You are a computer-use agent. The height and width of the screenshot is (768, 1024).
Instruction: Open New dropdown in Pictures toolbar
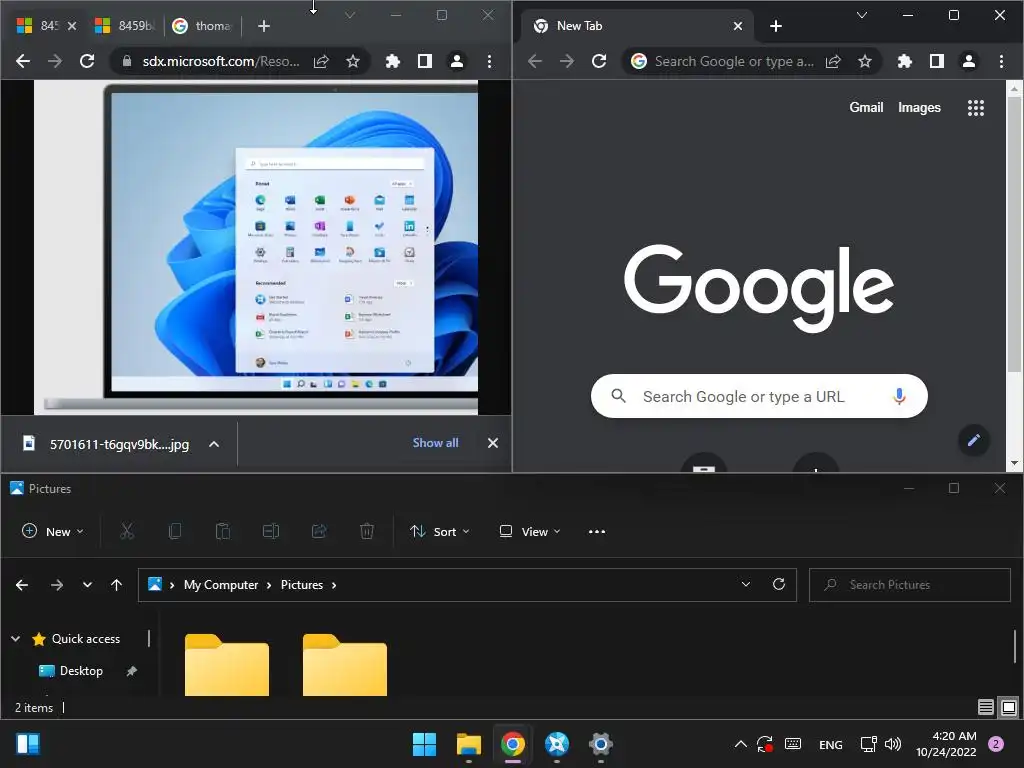point(53,532)
